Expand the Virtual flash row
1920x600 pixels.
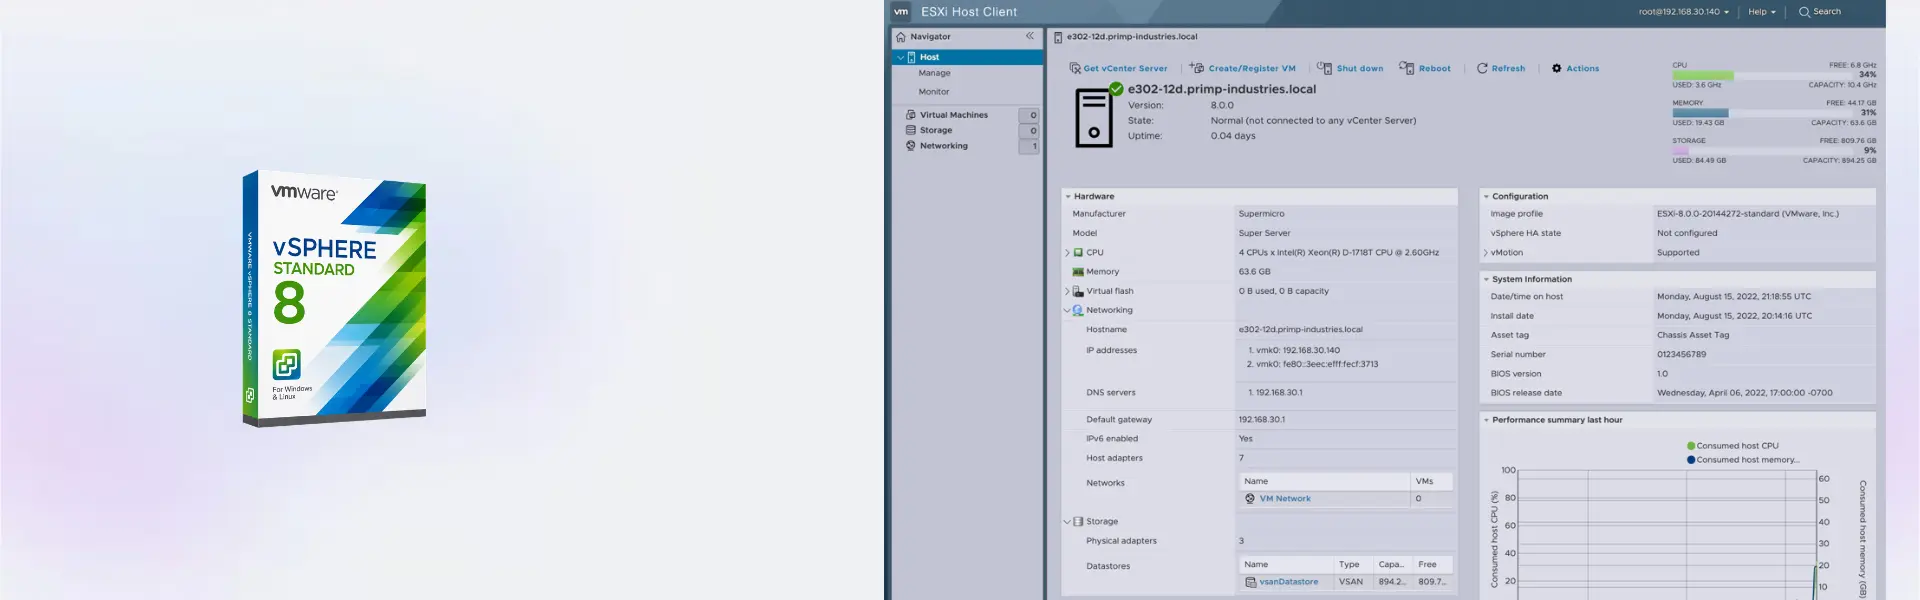pyautogui.click(x=1067, y=291)
